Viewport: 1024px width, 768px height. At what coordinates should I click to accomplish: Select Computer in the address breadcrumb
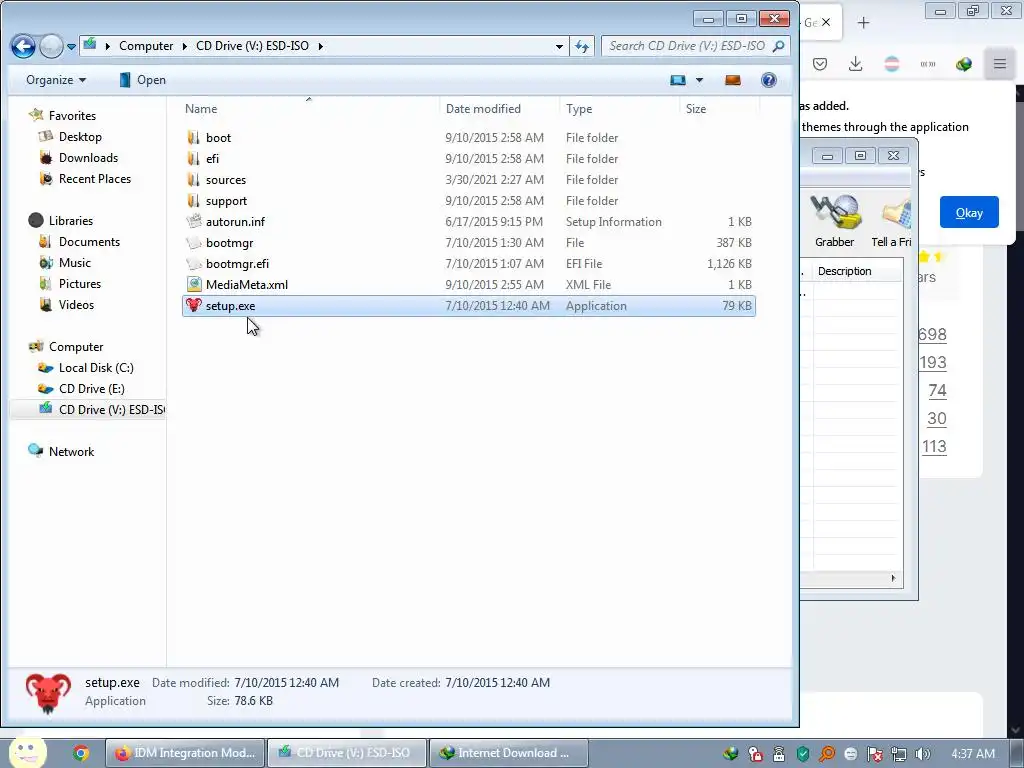point(146,46)
